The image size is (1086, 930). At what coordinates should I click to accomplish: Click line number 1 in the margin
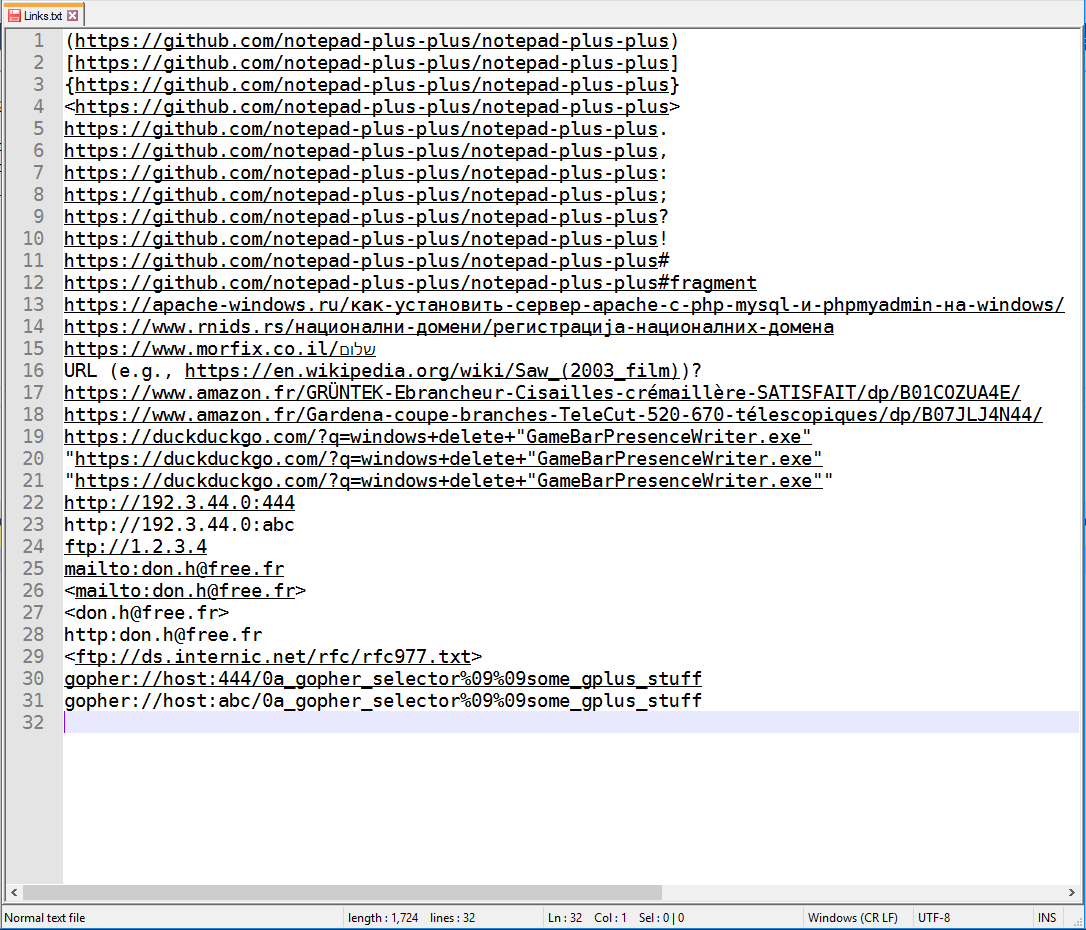[38, 41]
